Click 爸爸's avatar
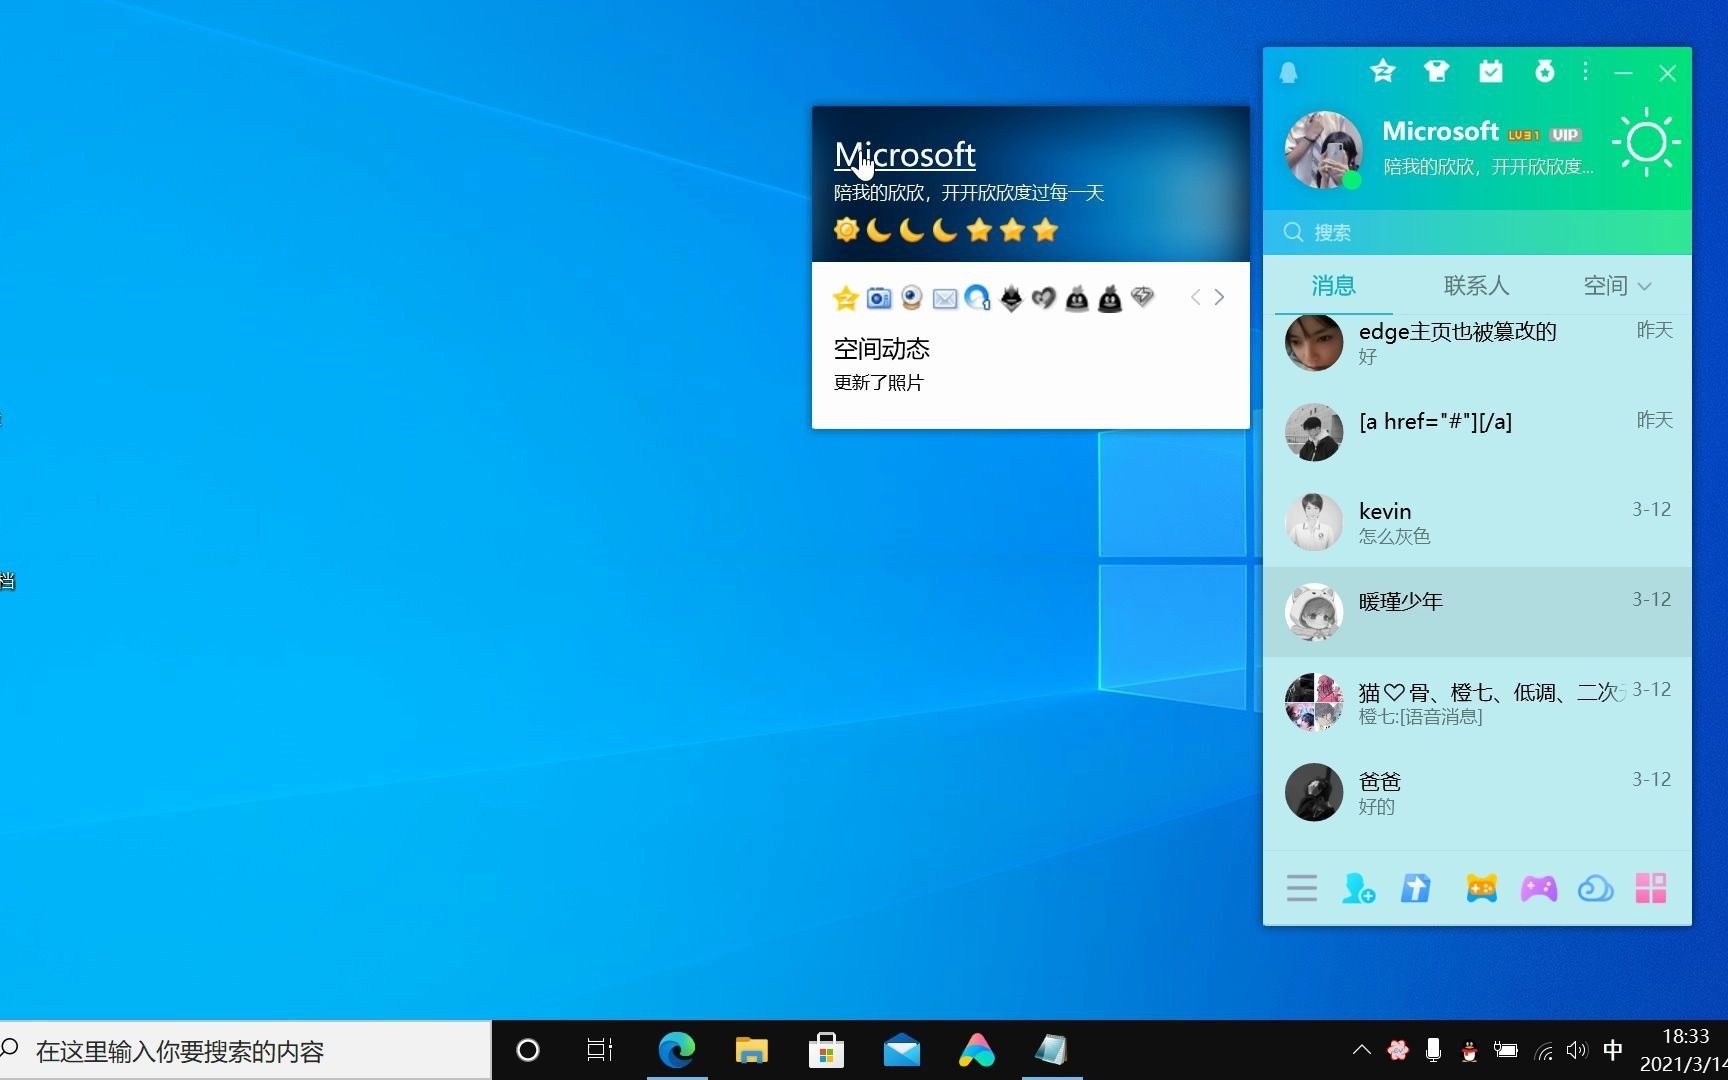1728x1080 pixels. 1314,792
